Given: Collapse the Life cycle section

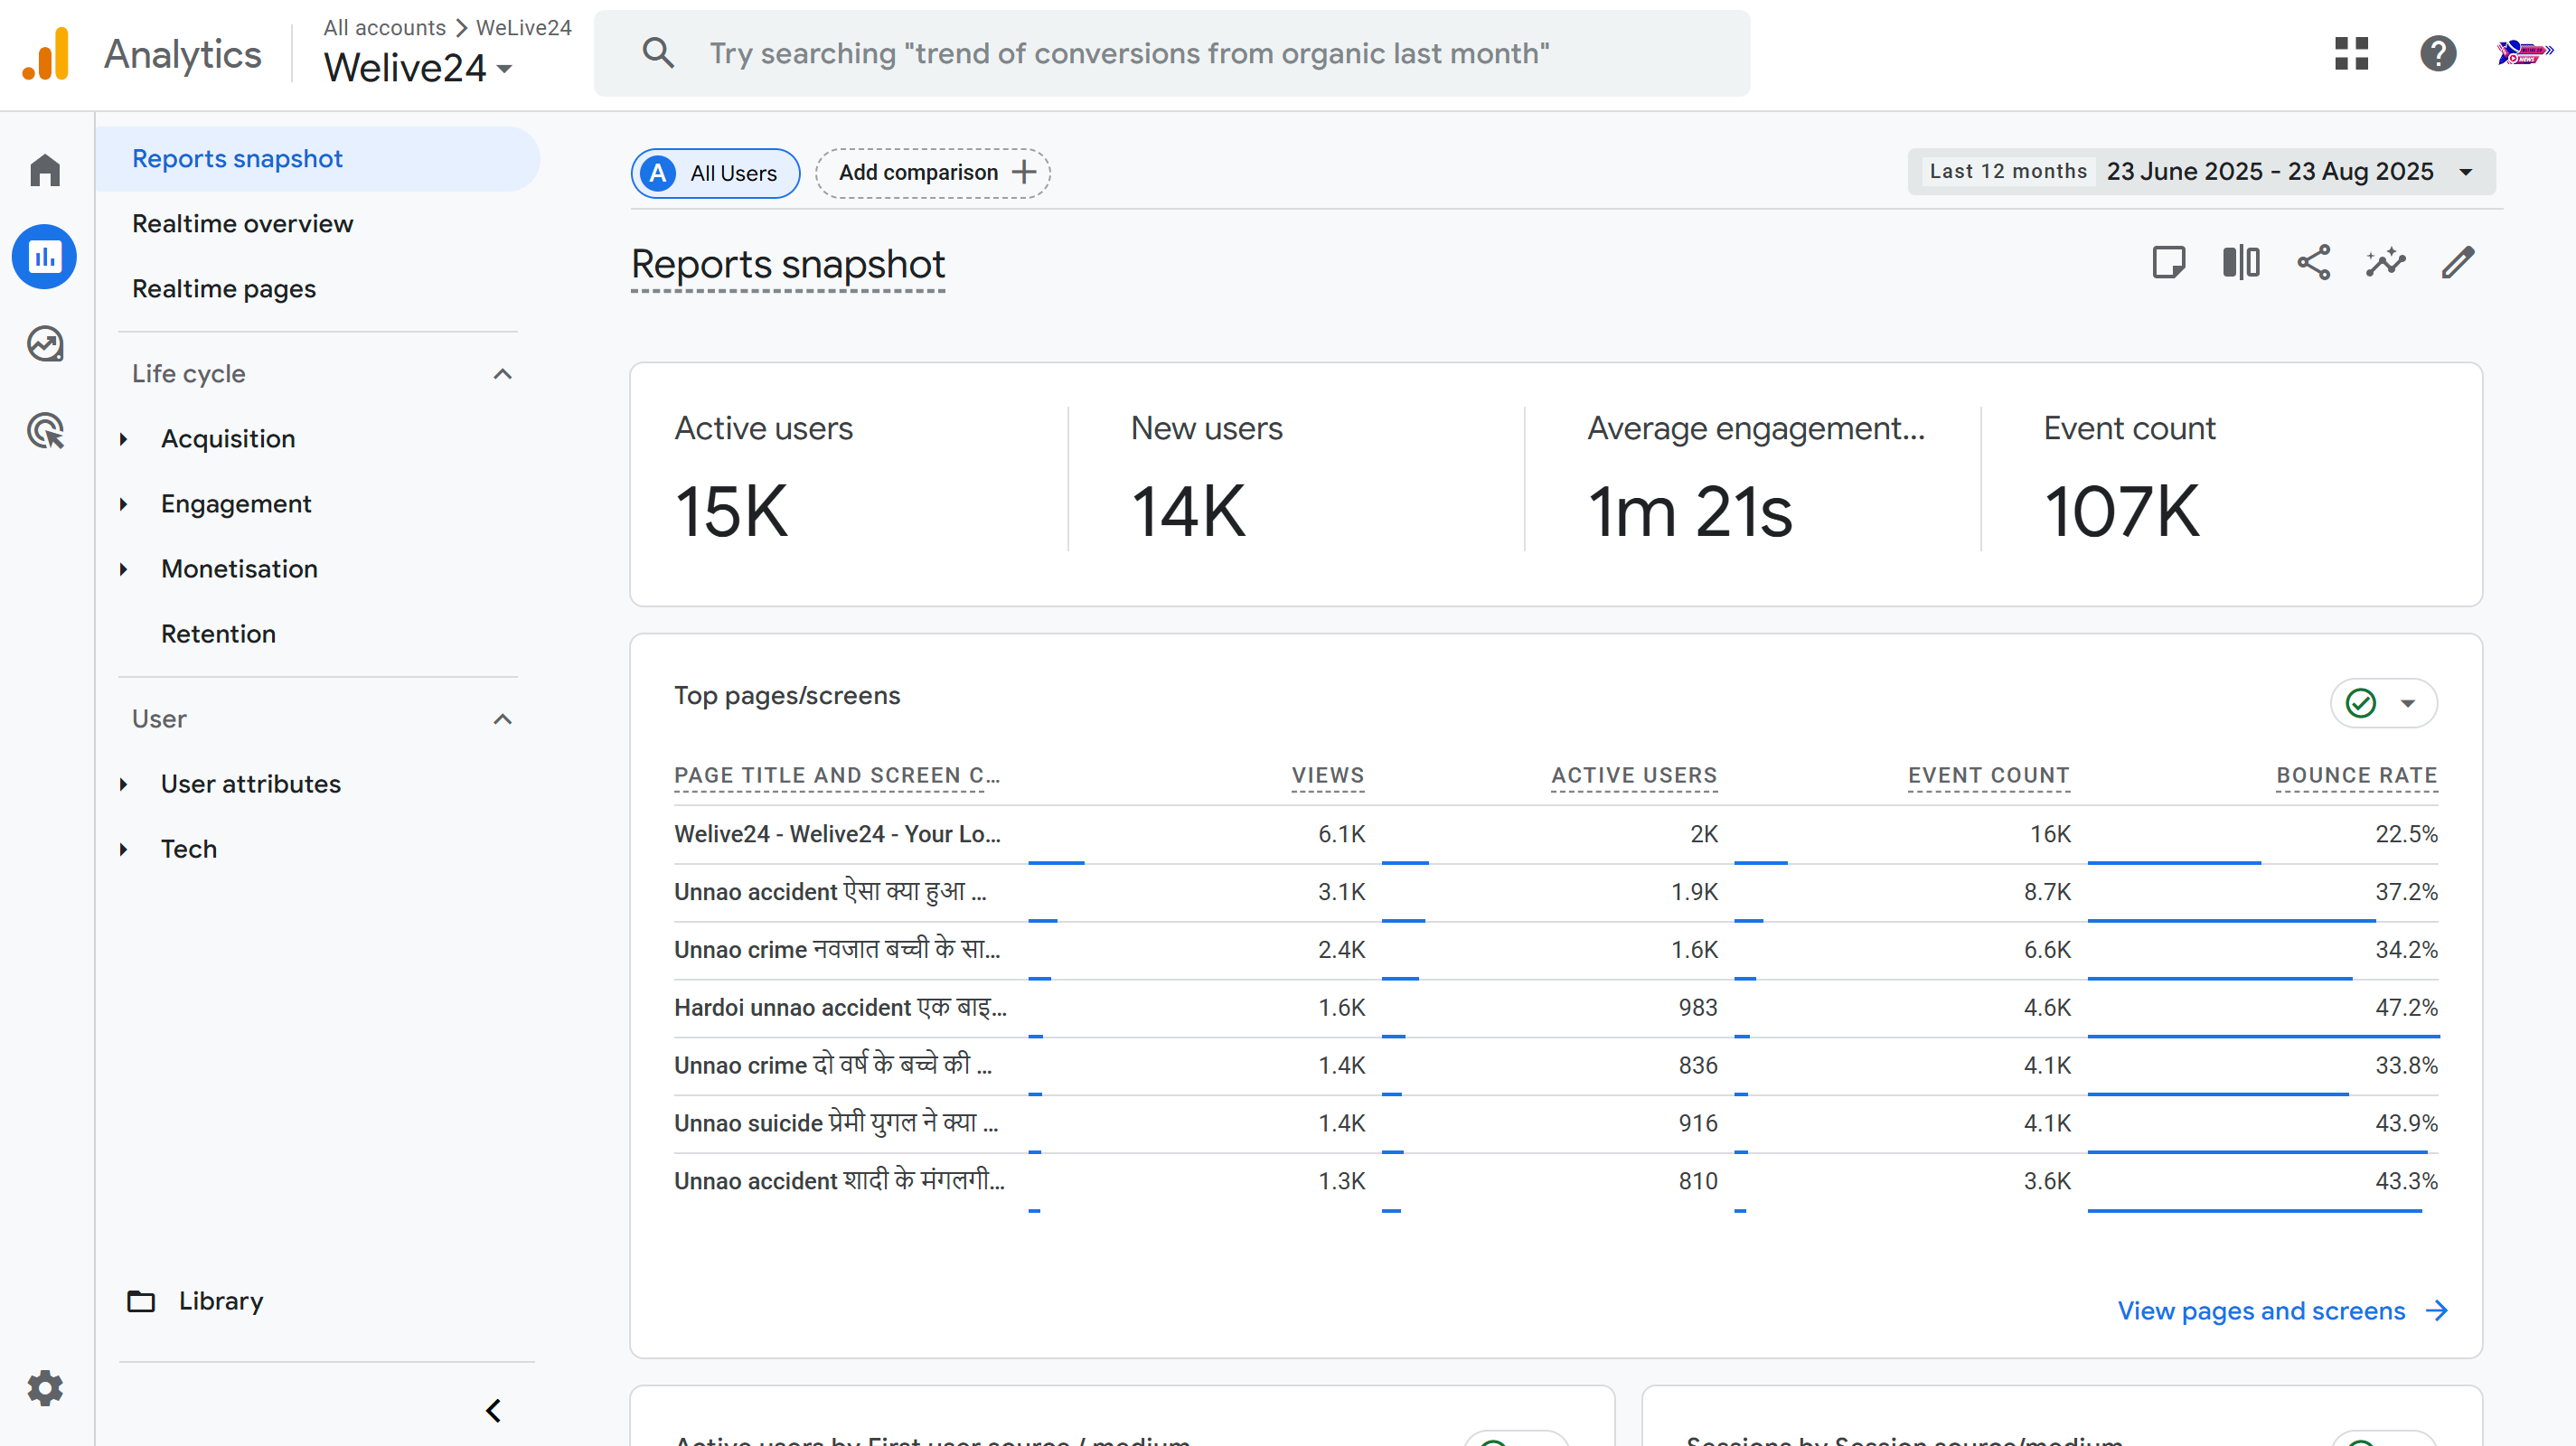Looking at the screenshot, I should (503, 374).
